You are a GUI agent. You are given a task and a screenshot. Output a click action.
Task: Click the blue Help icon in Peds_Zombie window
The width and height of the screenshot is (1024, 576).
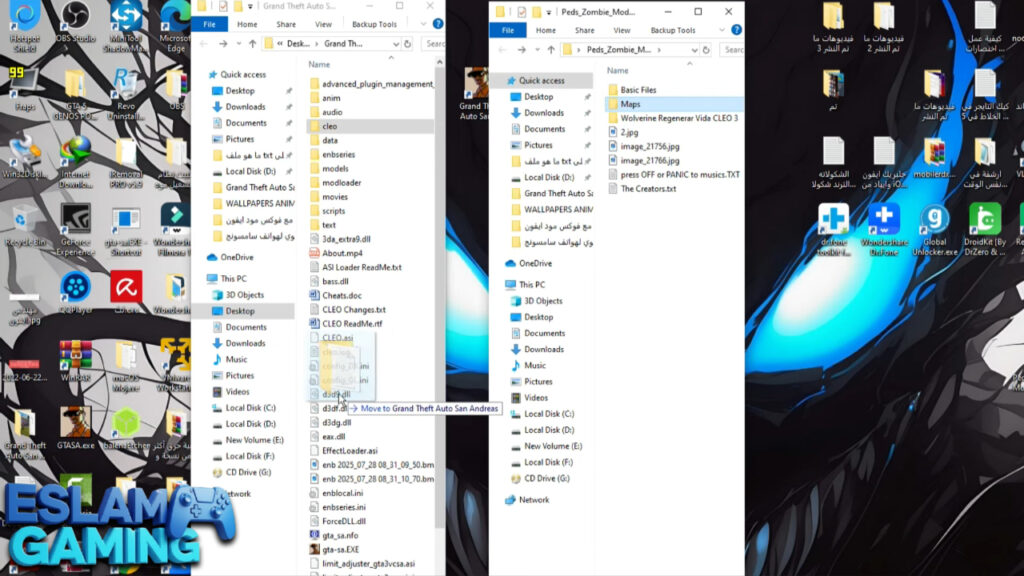736,30
